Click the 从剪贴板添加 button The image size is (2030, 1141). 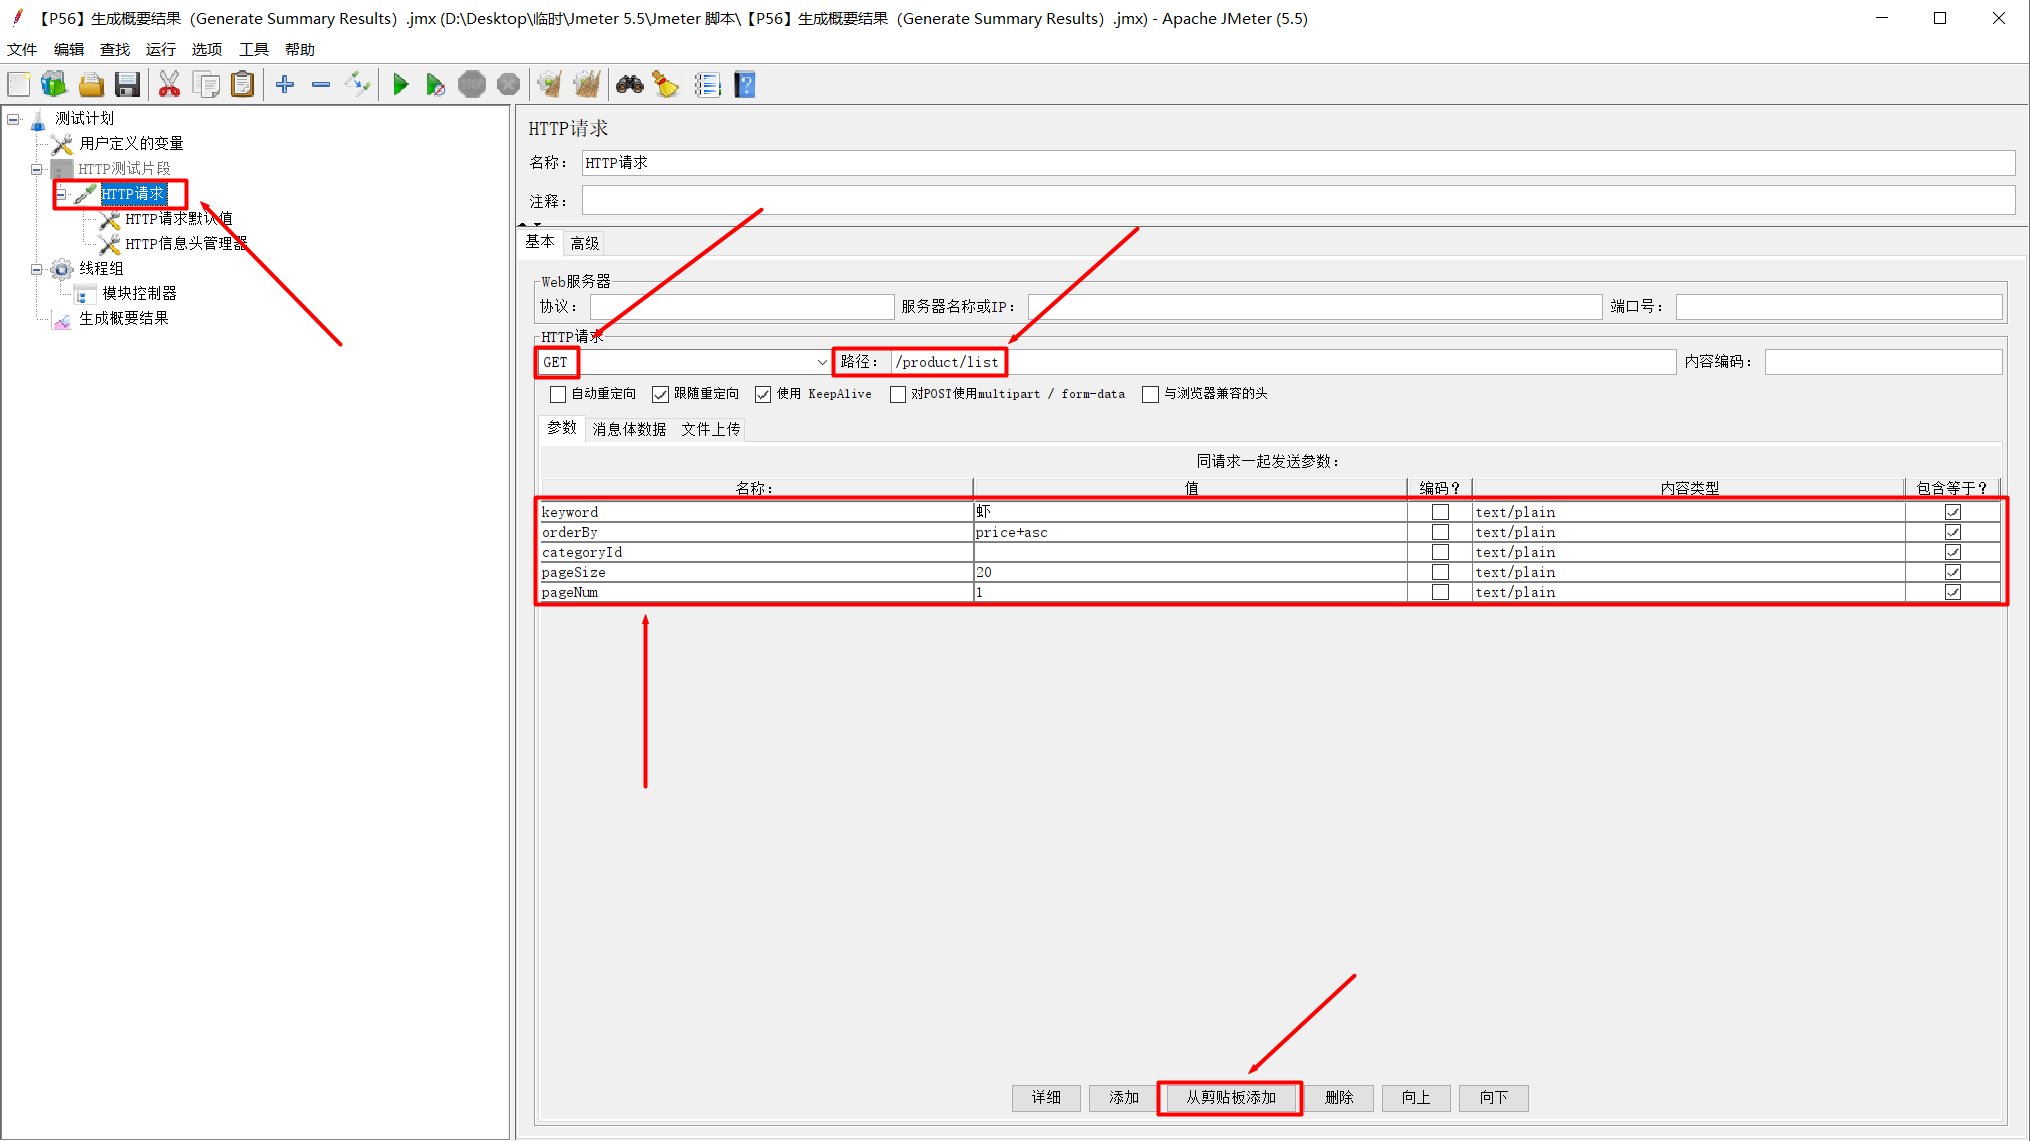tap(1229, 1097)
